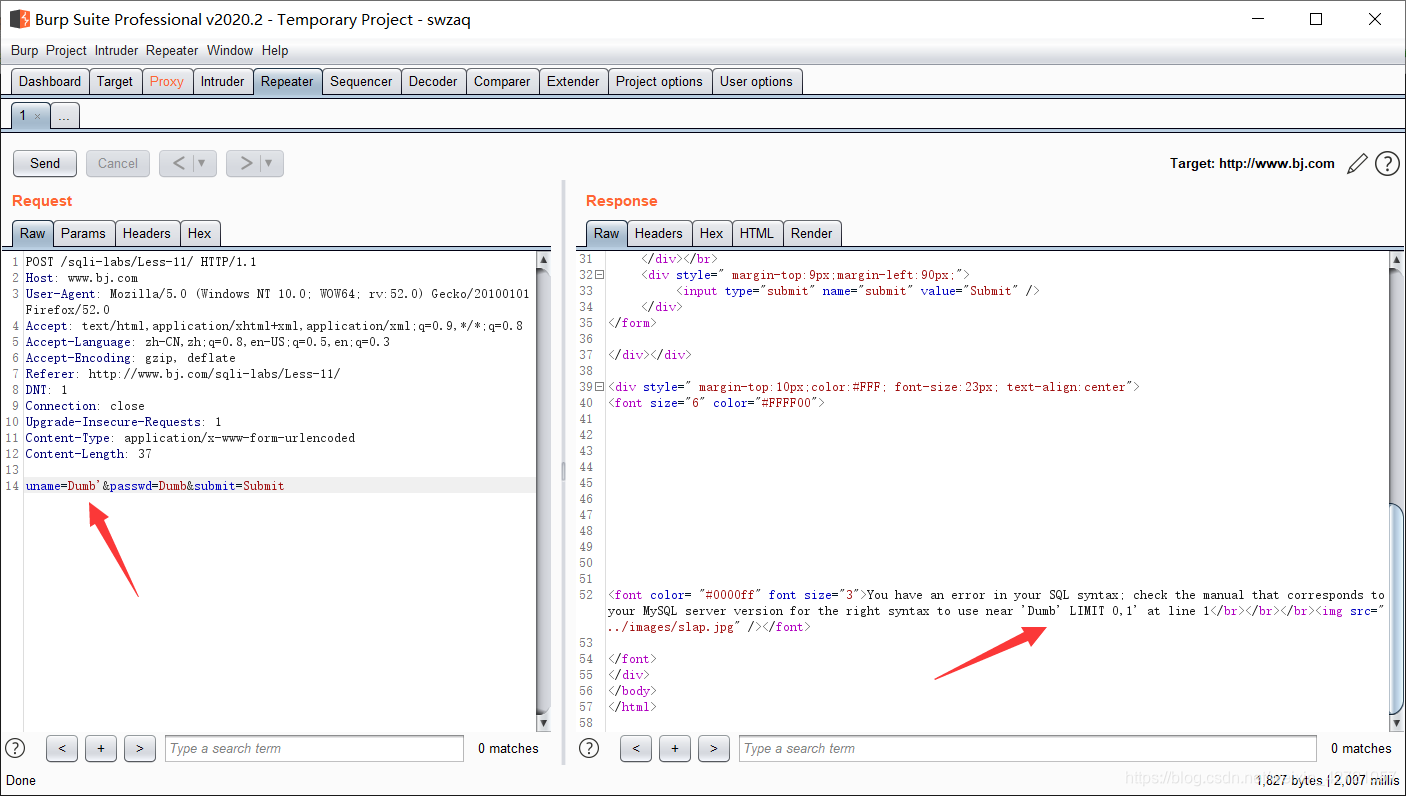This screenshot has width=1406, height=796.
Task: Select the Response Headers tab
Action: pos(659,233)
